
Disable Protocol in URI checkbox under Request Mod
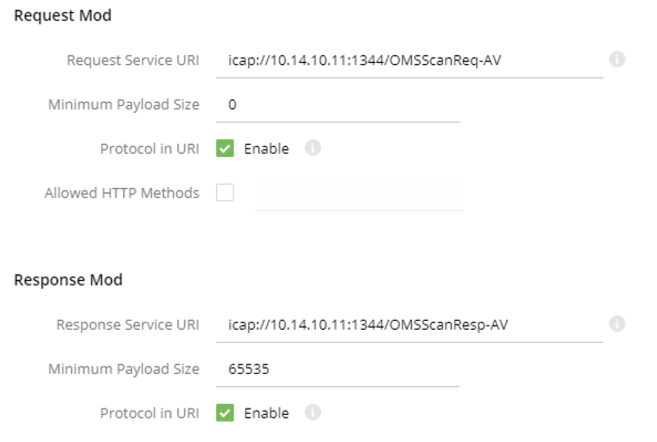[225, 148]
